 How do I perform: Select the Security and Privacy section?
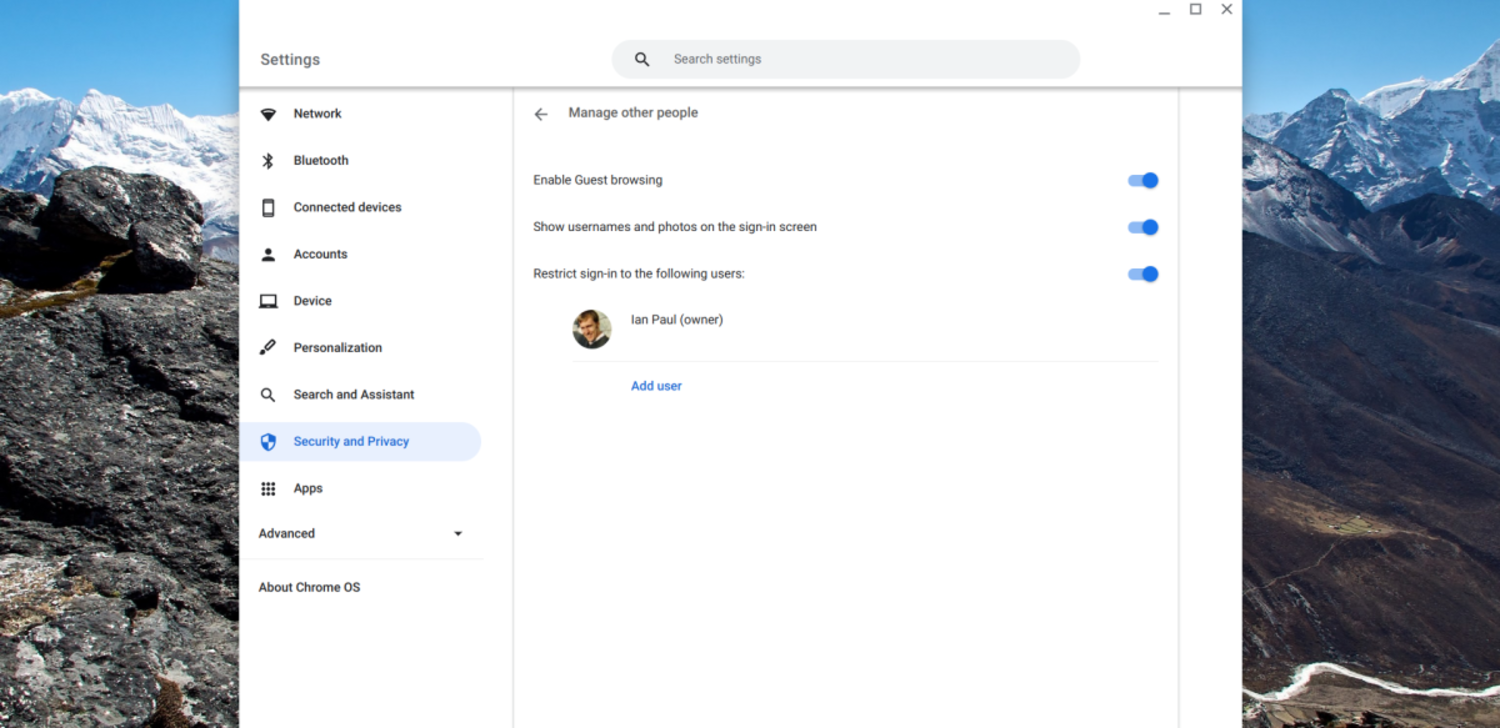[360, 442]
